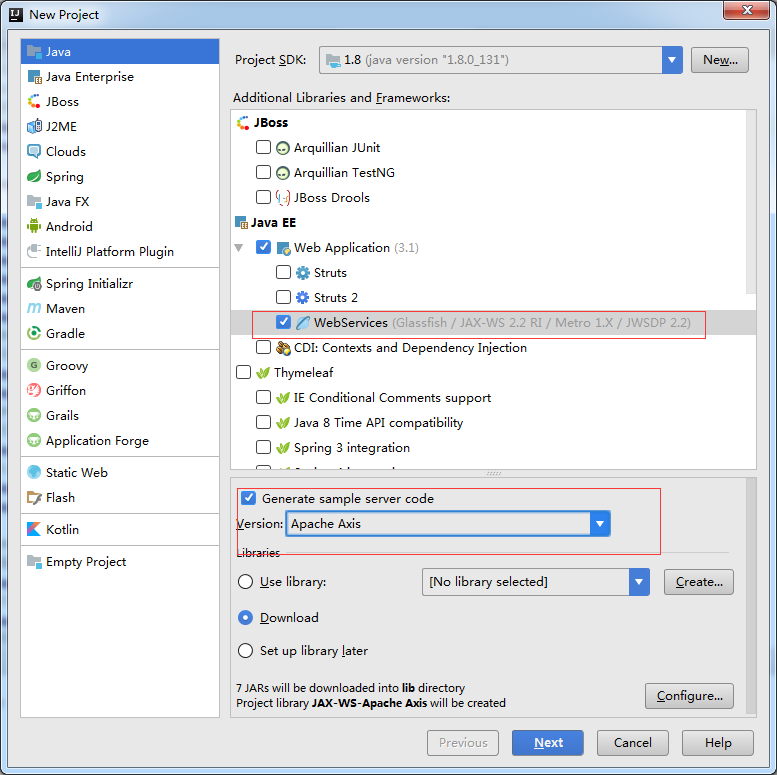Viewport: 777px width, 775px height.
Task: Click the Help button
Action: pyautogui.click(x=718, y=743)
